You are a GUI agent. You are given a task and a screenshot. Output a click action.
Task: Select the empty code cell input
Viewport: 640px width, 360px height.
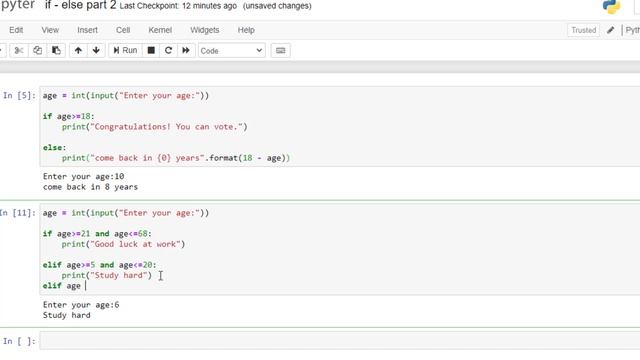coord(340,341)
